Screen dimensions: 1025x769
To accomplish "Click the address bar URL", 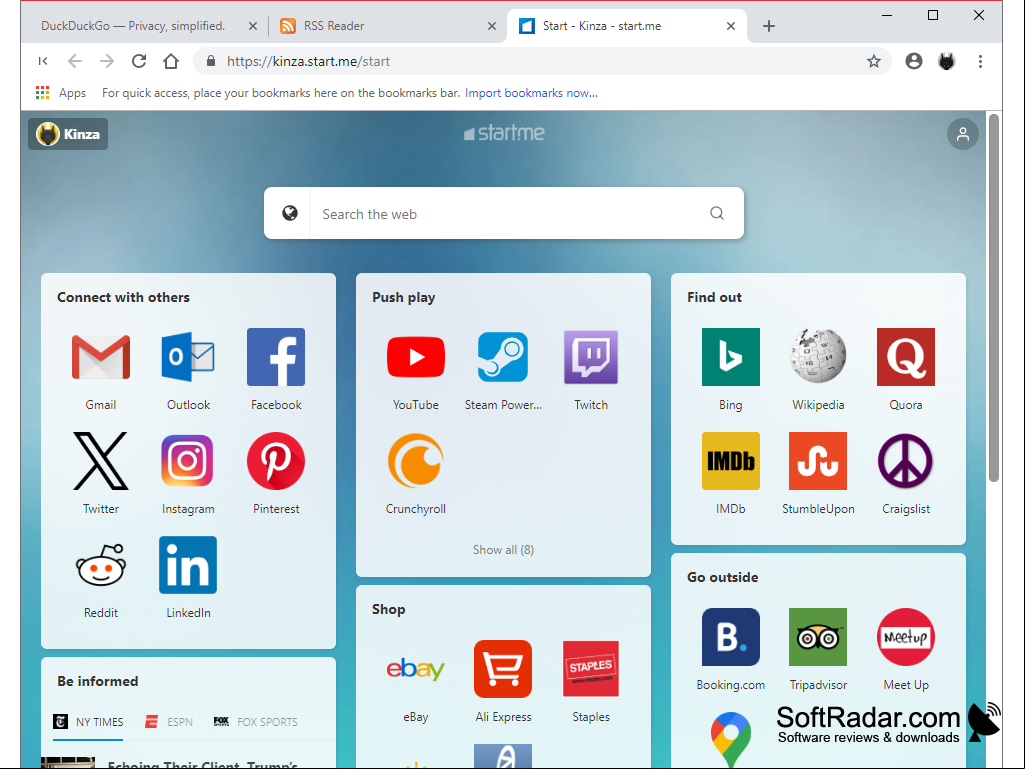I will [x=309, y=61].
